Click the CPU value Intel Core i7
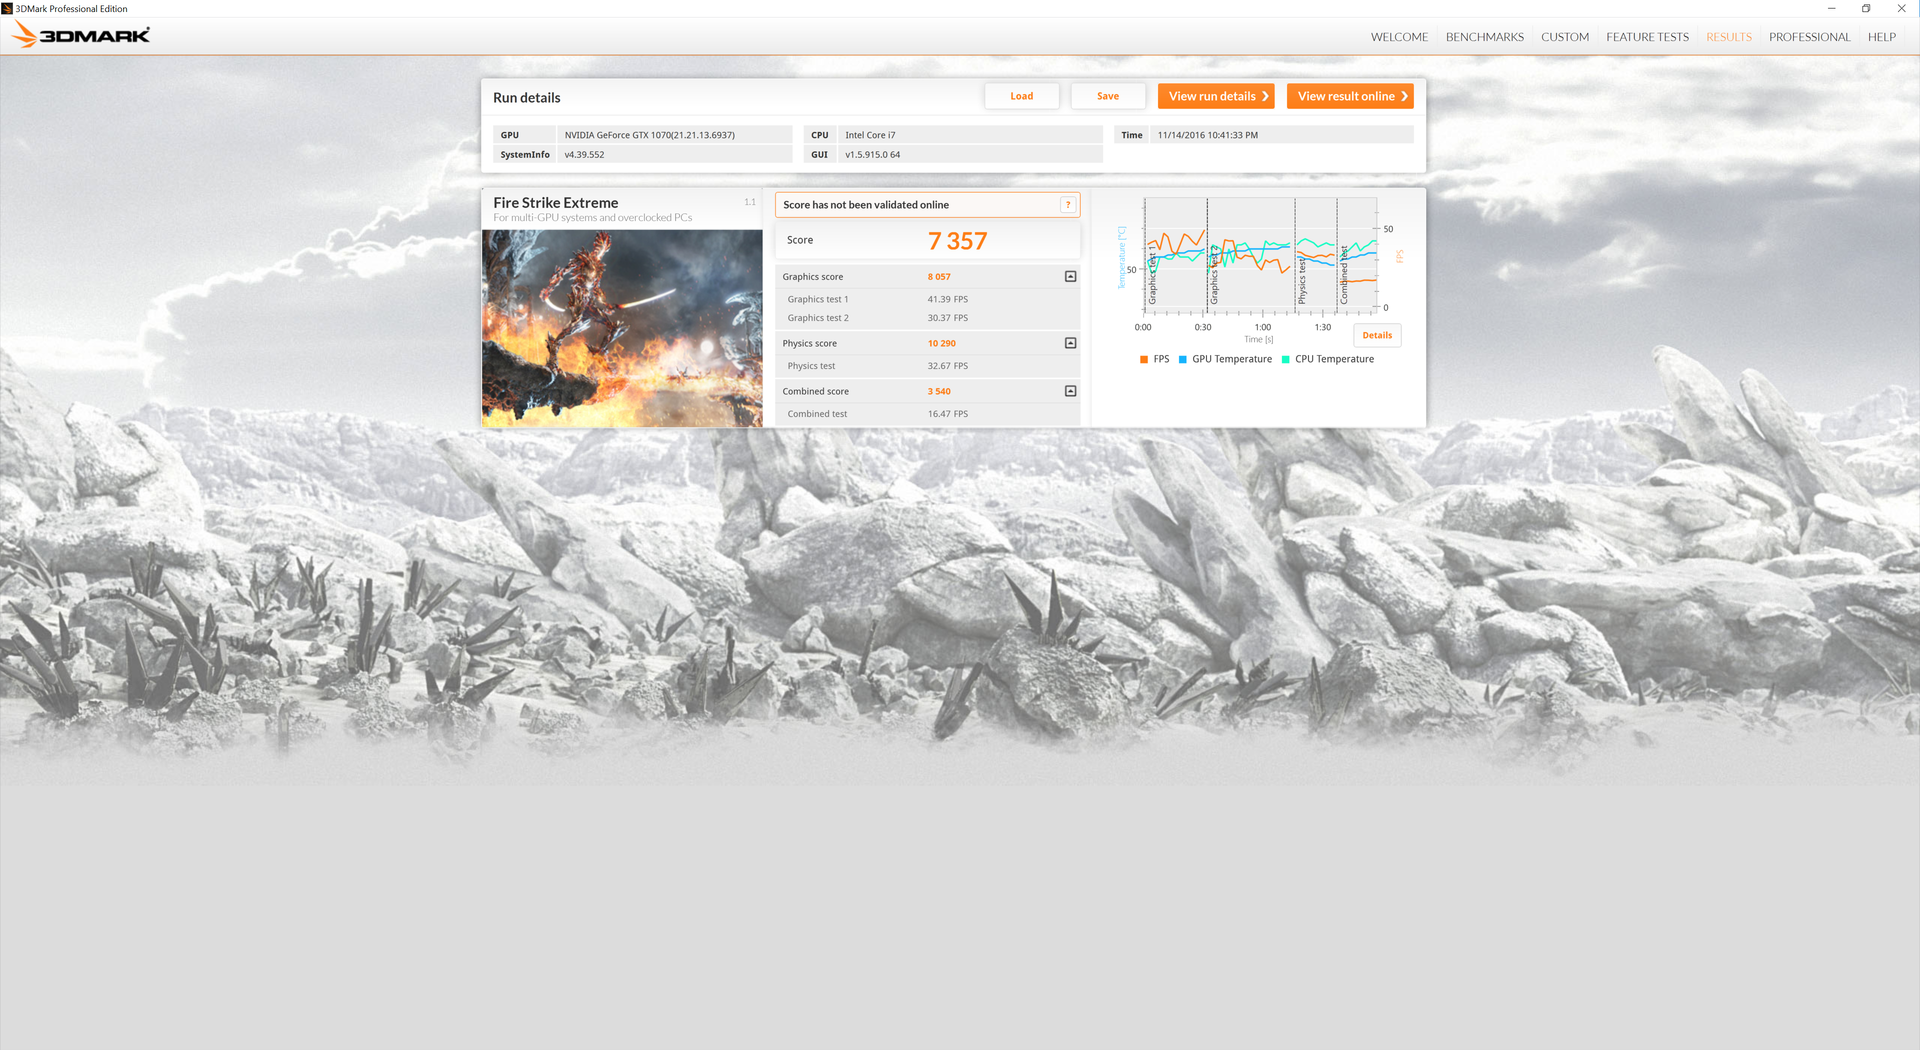The image size is (1920, 1050). [870, 135]
